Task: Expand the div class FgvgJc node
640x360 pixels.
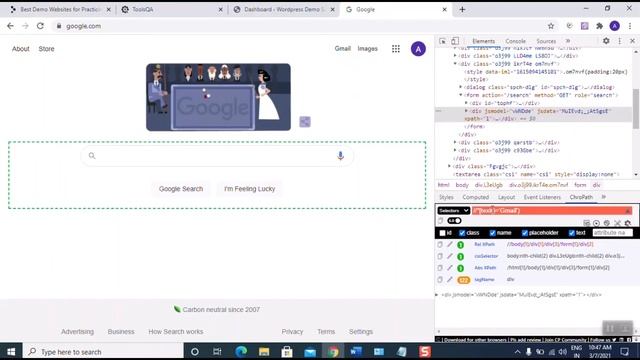Action: 449,166
